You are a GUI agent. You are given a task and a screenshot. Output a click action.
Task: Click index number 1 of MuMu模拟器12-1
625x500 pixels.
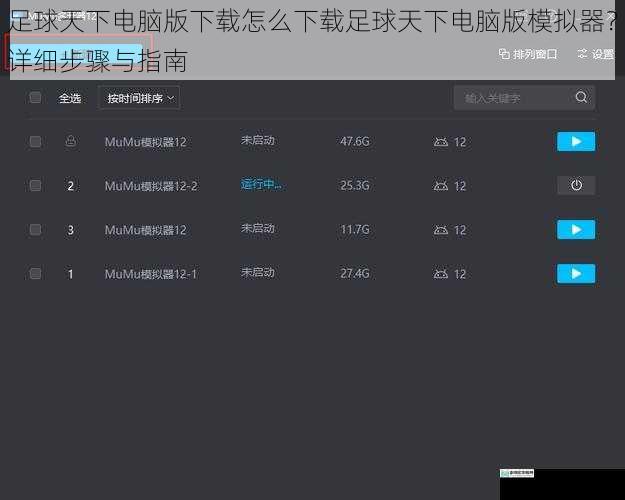point(71,274)
